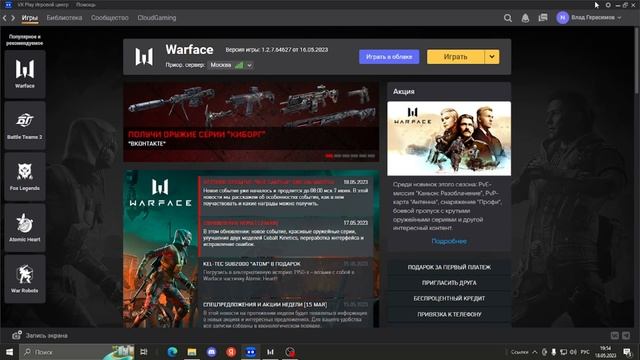Switch to the Библиотека tab
The width and height of the screenshot is (640, 360).
64,18
